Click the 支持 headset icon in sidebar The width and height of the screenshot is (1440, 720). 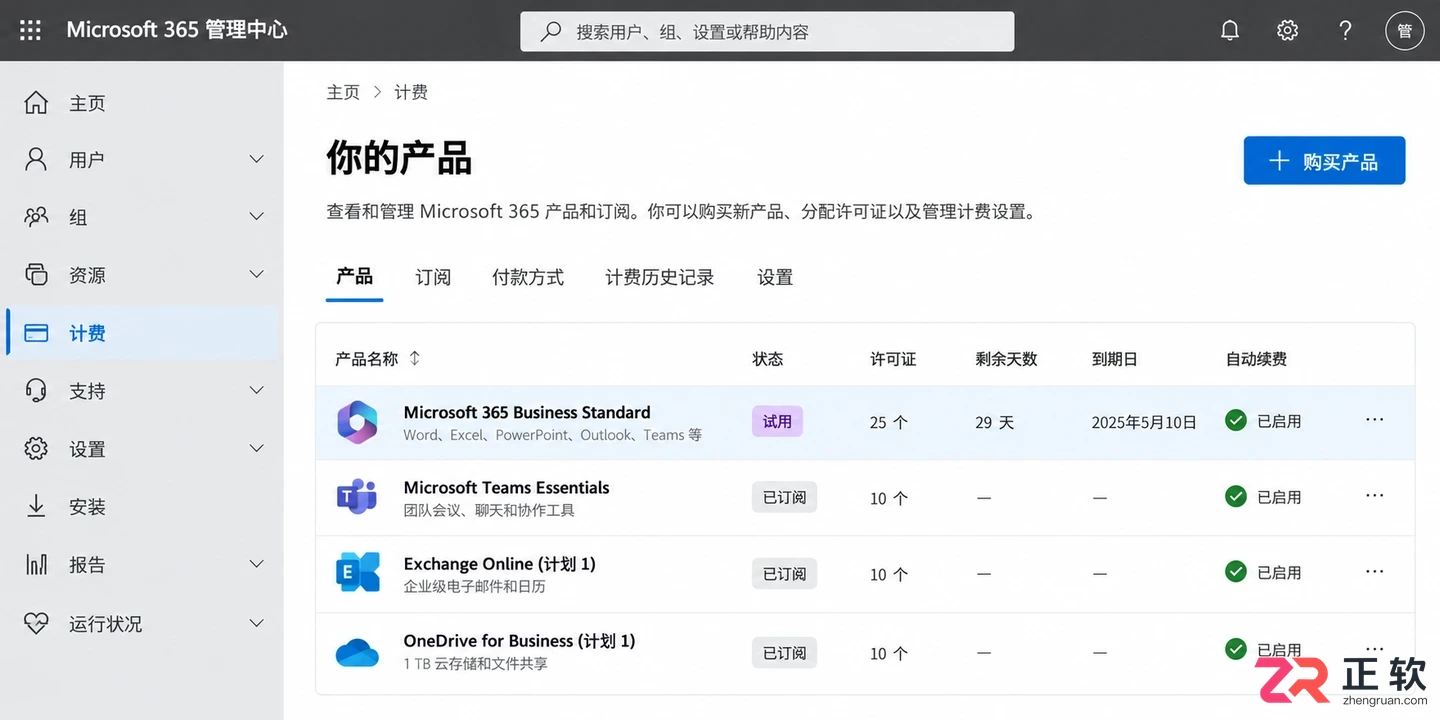(36, 390)
